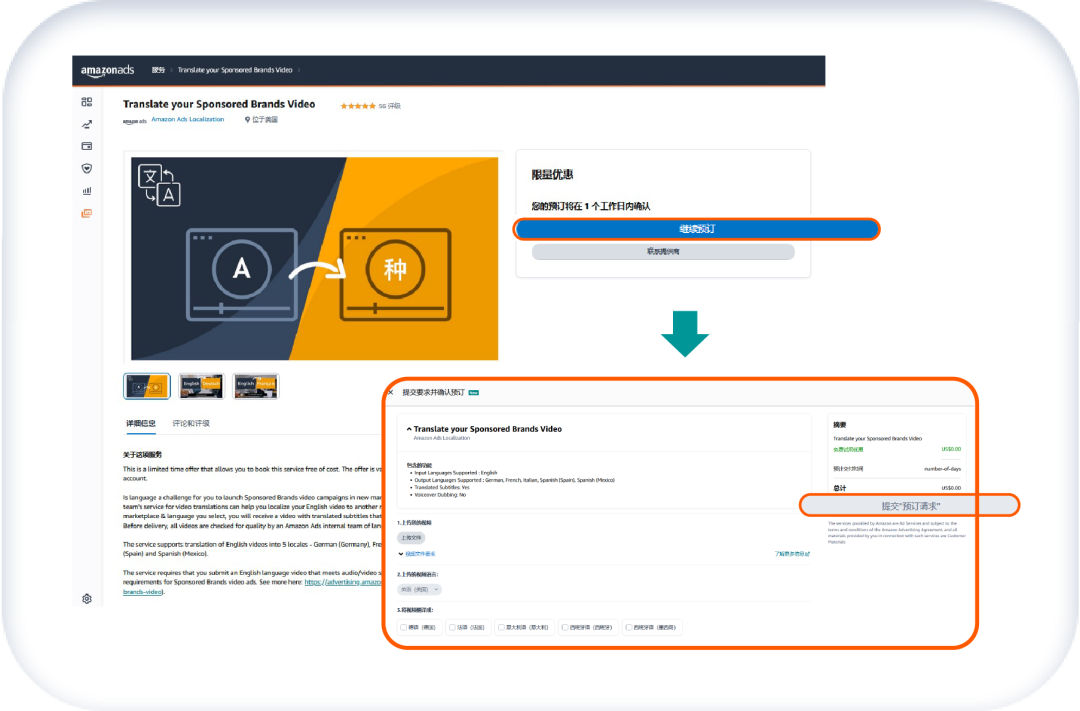This screenshot has height=711, width=1080.
Task: Close the booking dialog with X icon
Action: click(x=391, y=393)
